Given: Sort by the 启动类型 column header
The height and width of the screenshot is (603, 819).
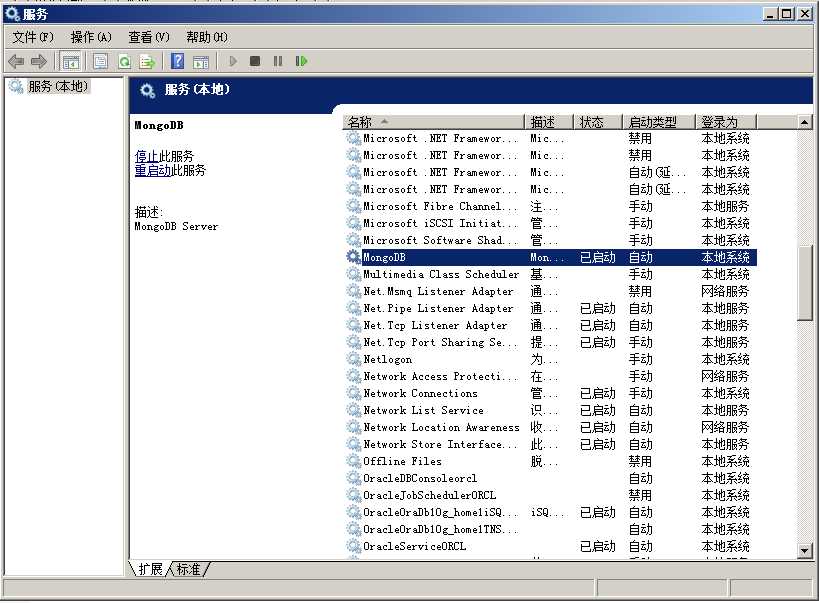Looking at the screenshot, I should pyautogui.click(x=659, y=122).
